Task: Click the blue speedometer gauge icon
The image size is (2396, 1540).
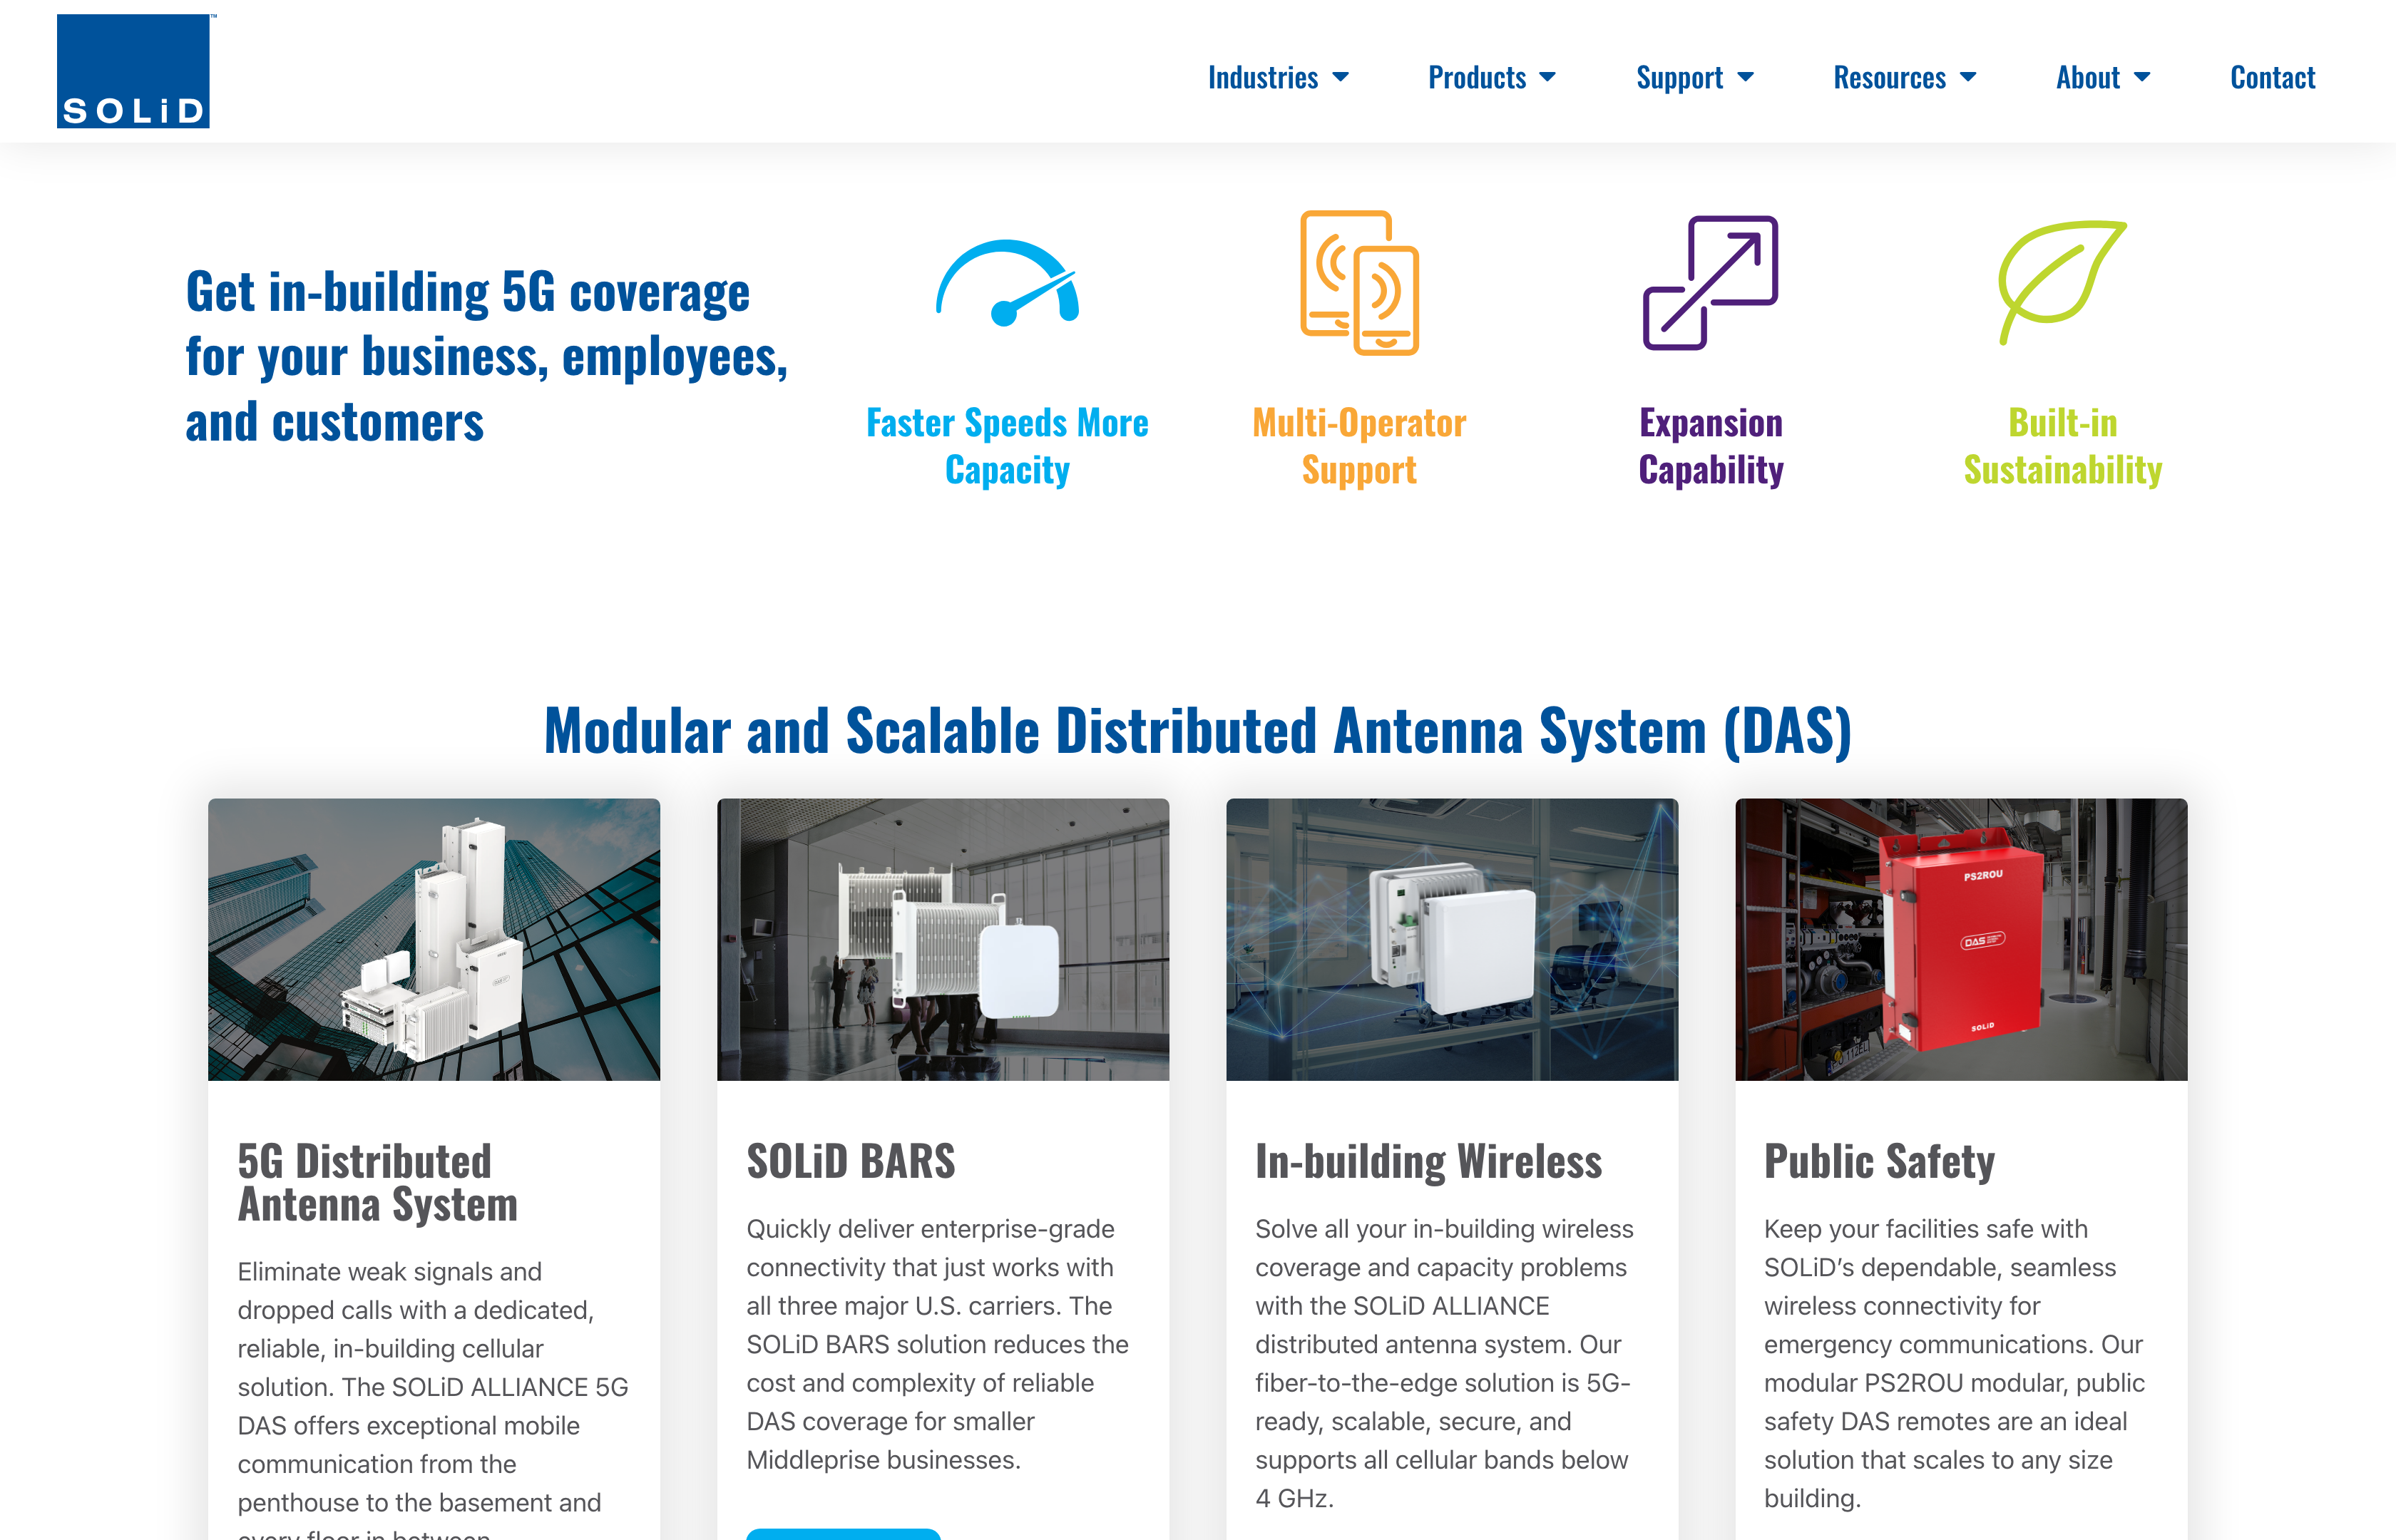Action: [1007, 283]
